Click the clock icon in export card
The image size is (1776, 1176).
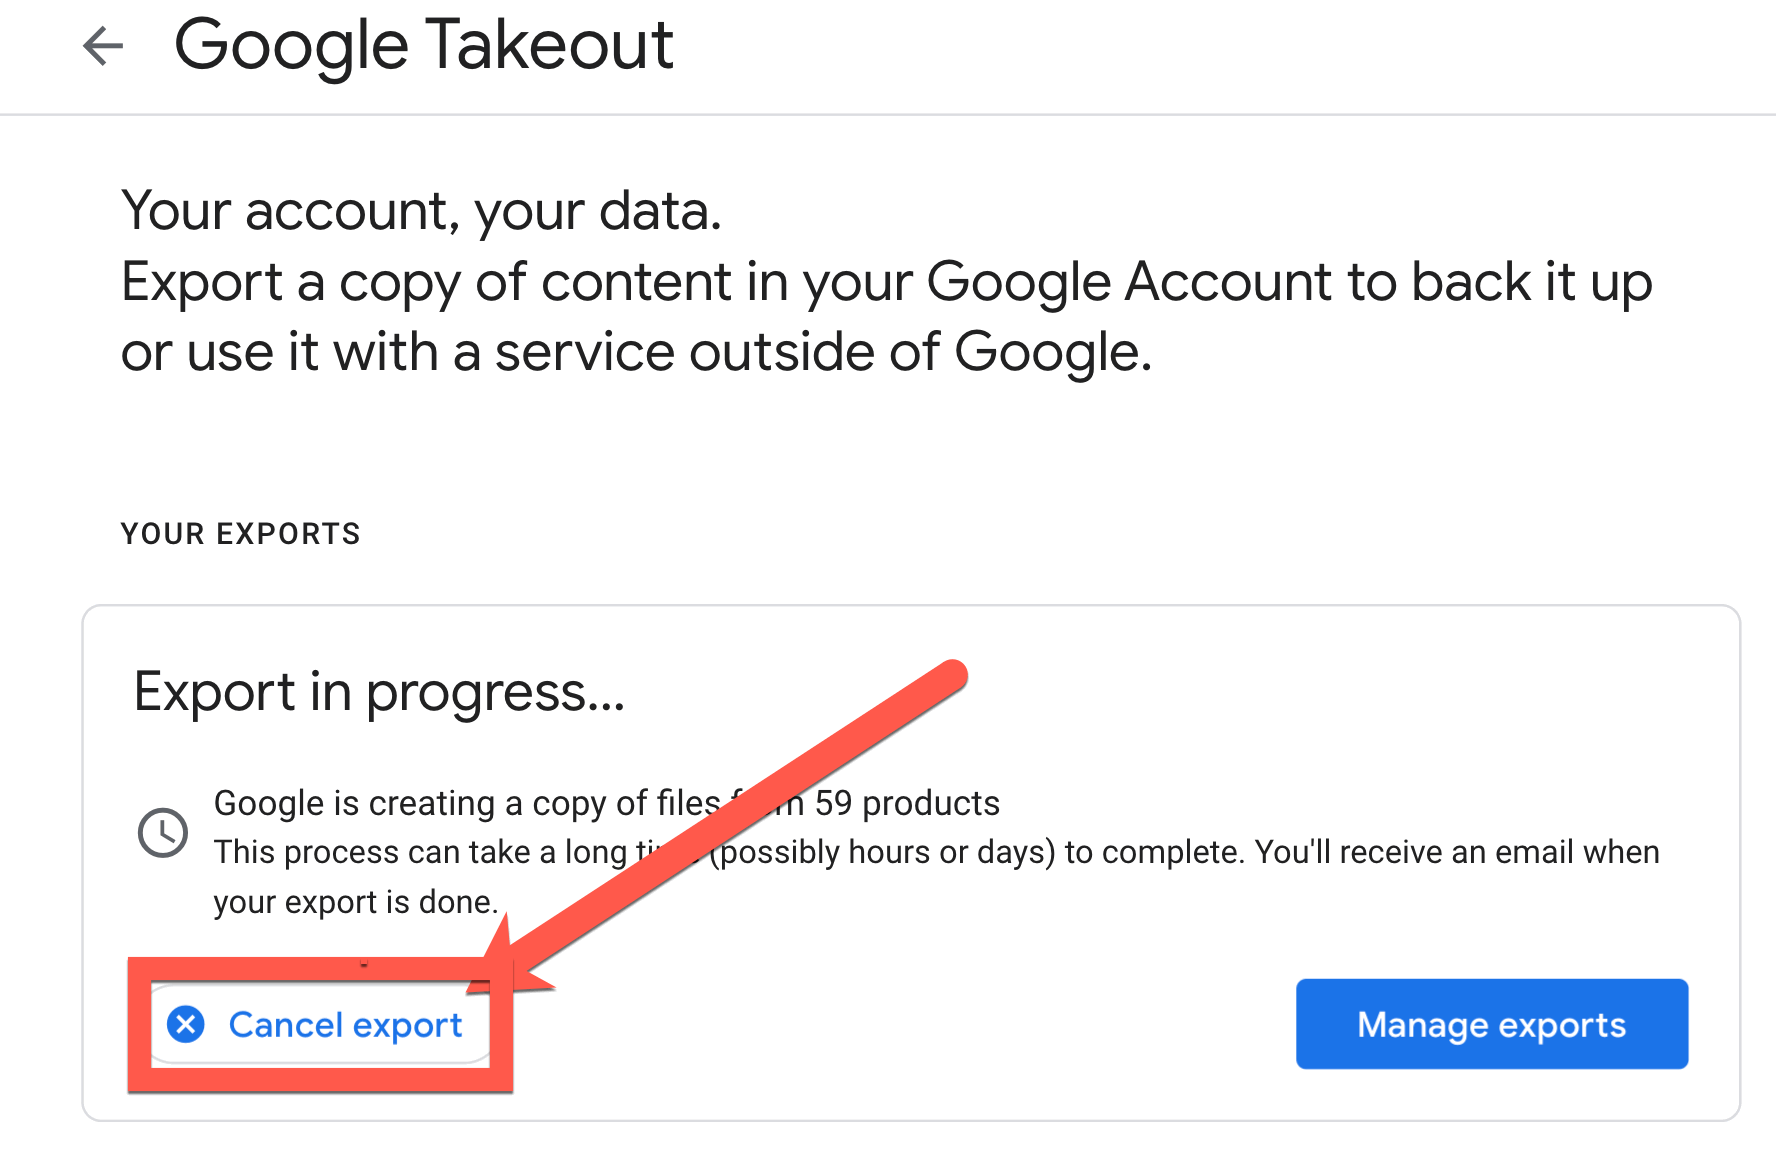click(x=162, y=833)
